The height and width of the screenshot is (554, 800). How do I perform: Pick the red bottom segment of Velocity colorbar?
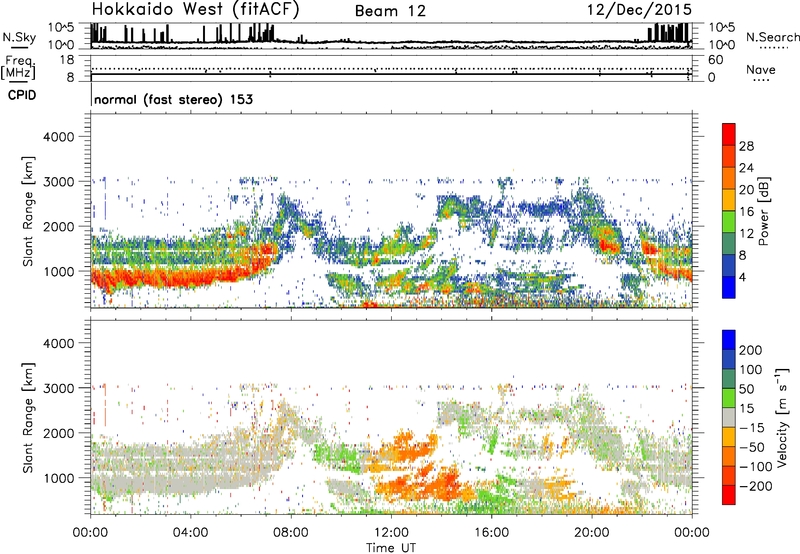coord(729,495)
